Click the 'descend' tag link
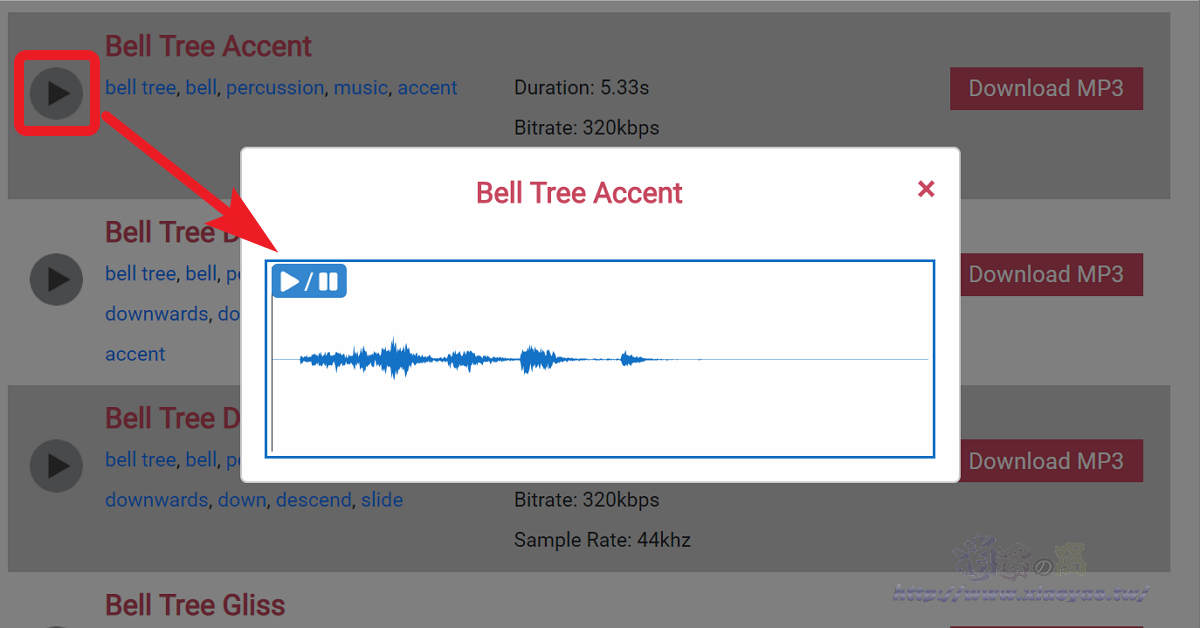Image resolution: width=1200 pixels, height=628 pixels. (x=314, y=500)
